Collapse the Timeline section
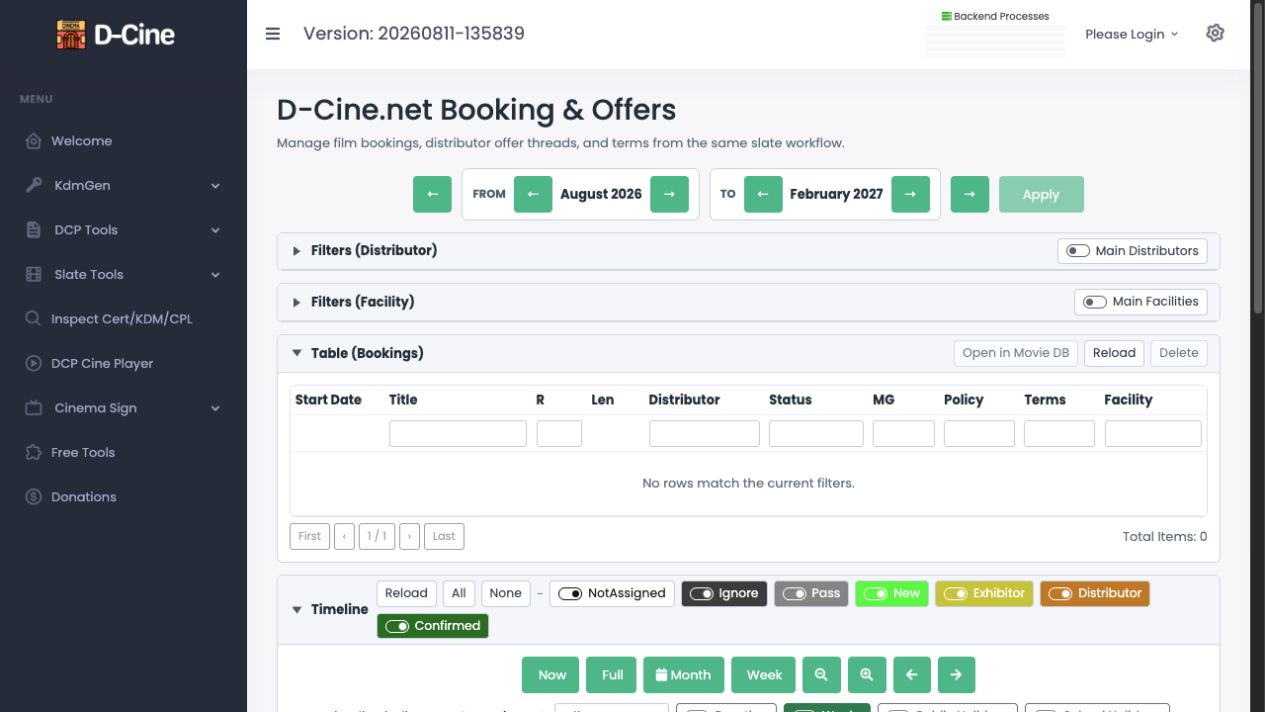Screen dimensions: 1265x712 pyautogui.click(x=296, y=609)
